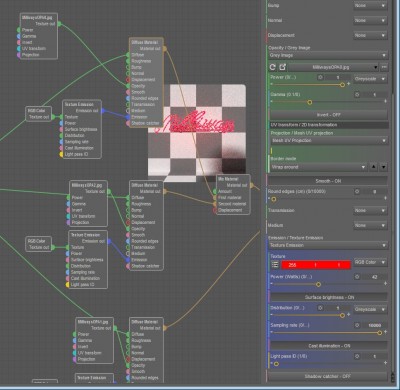Click the open-file icon beside the reload icon
The width and height of the screenshot is (400, 390).
tap(282, 67)
